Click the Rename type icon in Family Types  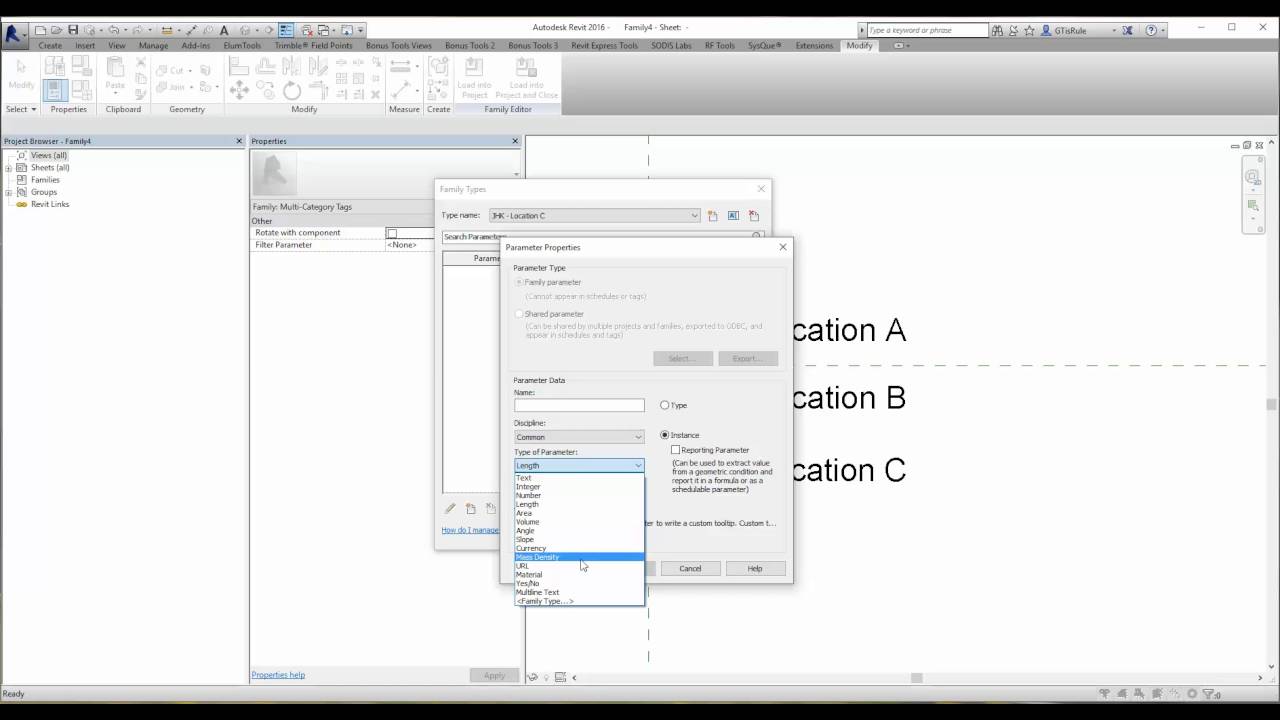click(x=733, y=215)
